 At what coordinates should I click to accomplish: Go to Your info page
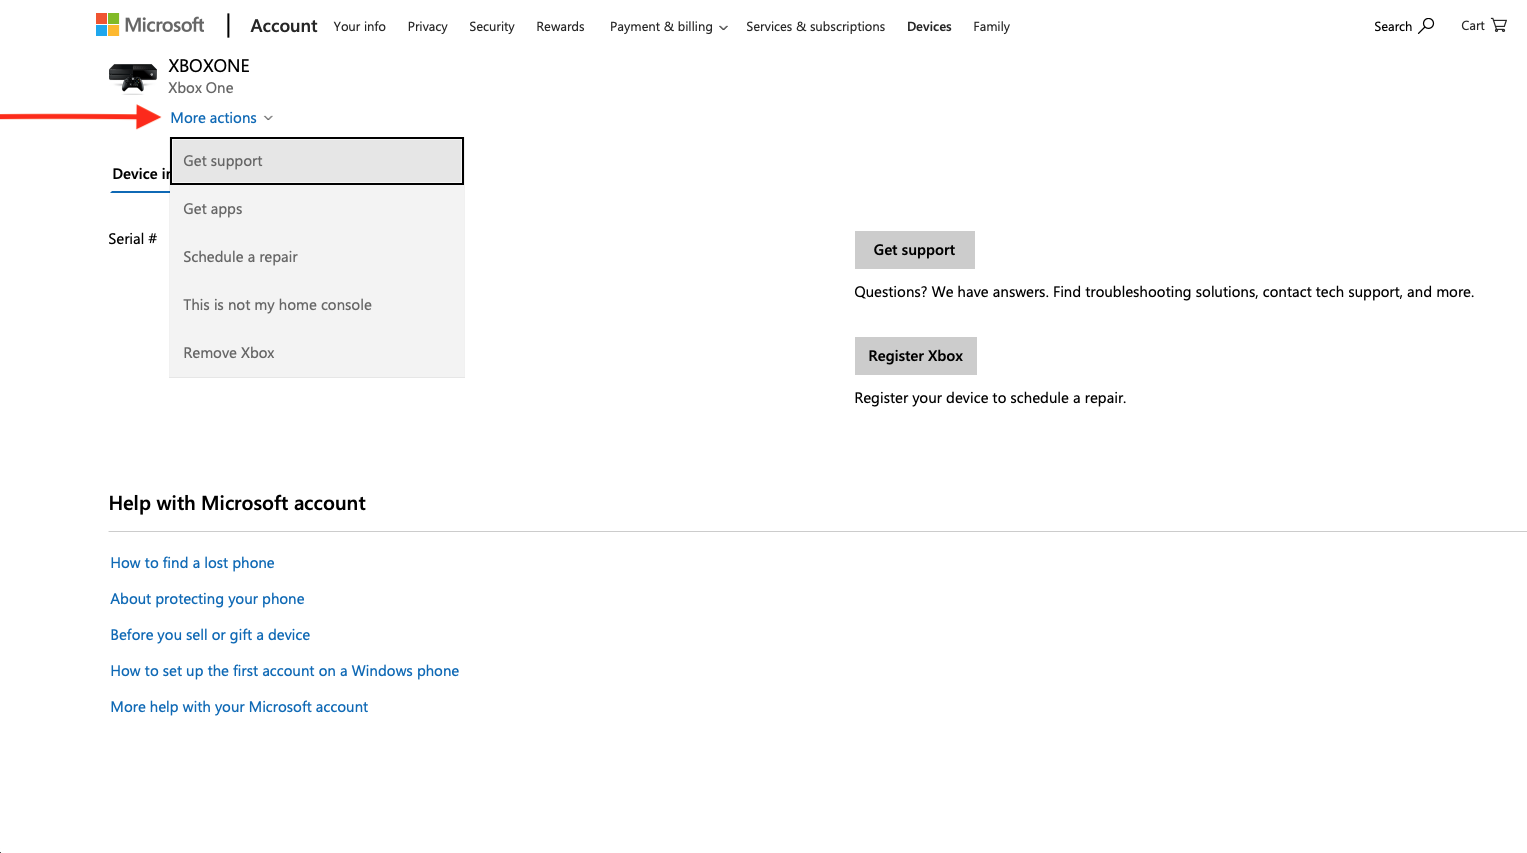coord(359,27)
